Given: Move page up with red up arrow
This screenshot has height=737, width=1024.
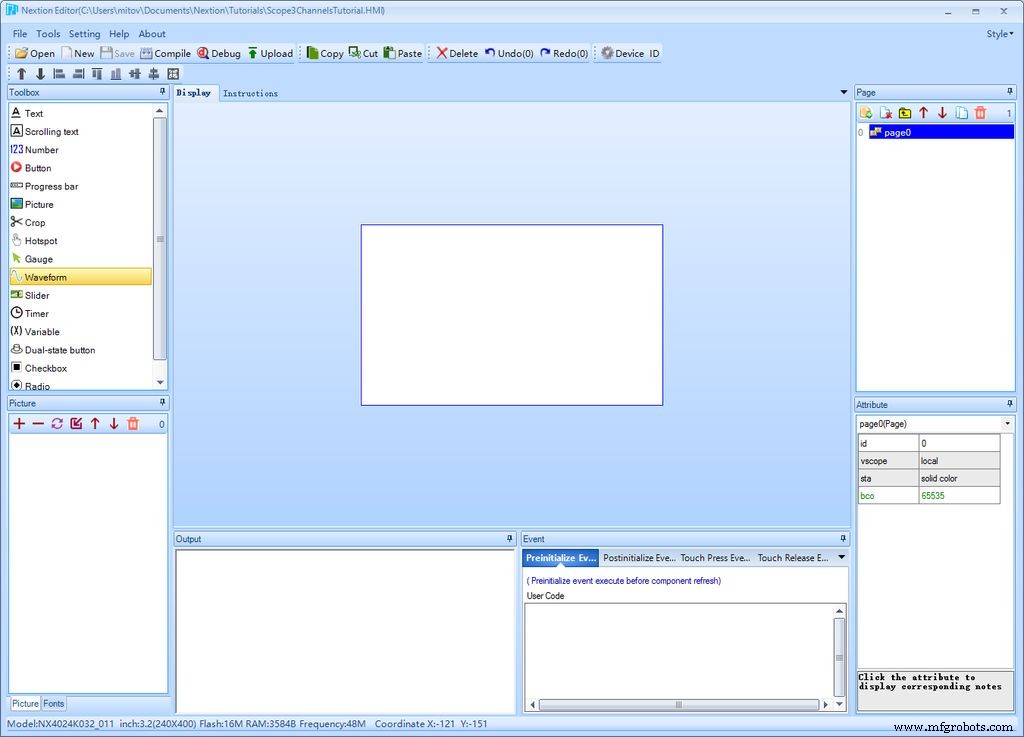Looking at the screenshot, I should click(x=923, y=113).
